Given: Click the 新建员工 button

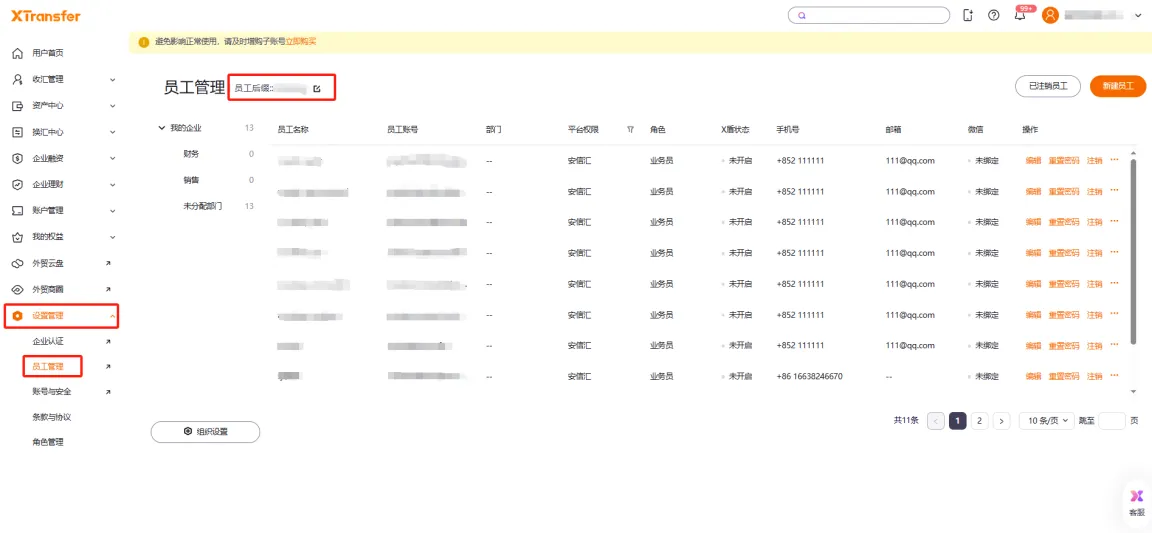Looking at the screenshot, I should 1117,87.
